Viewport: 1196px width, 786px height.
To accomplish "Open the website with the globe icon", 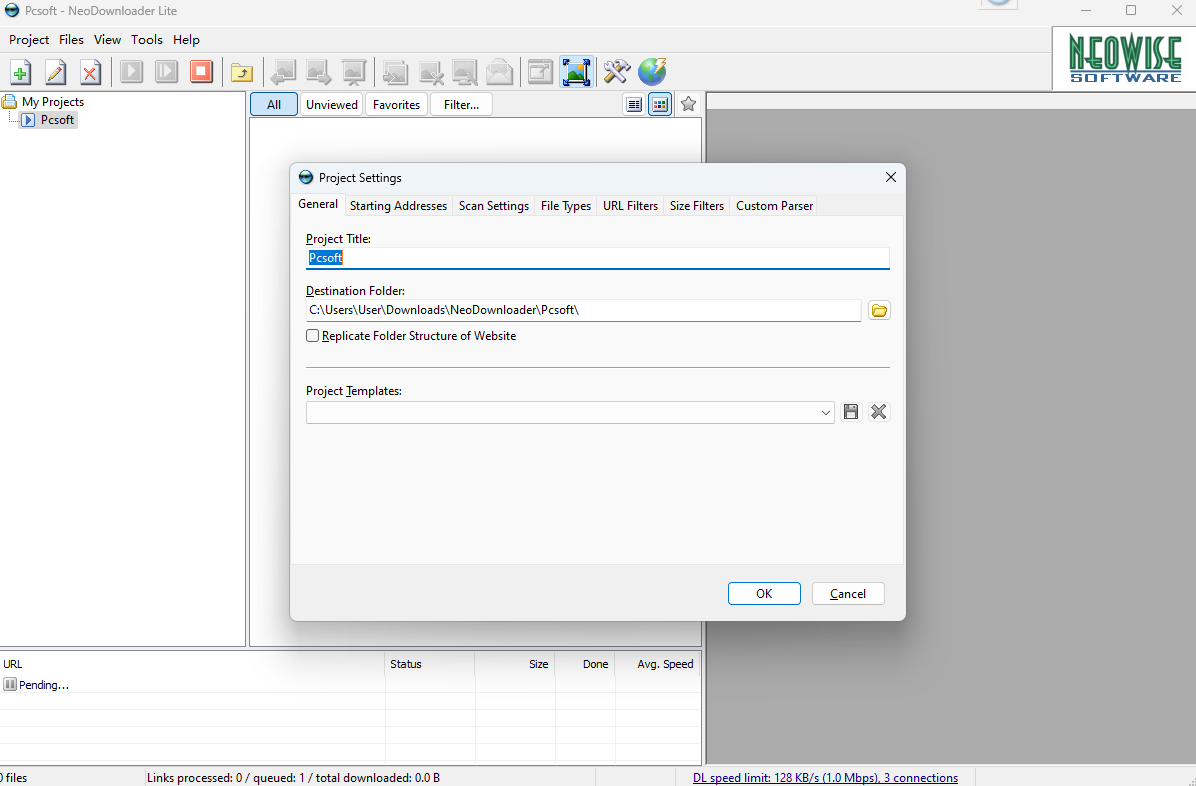I will coord(652,72).
